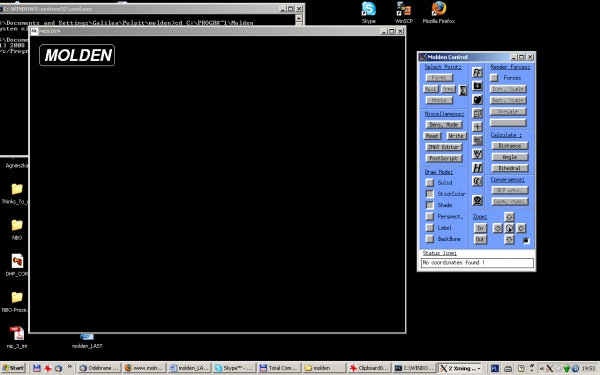600x375 pixels.
Task: Click the heart-shaped orbital icon in Molden Control
Action: [x=477, y=100]
